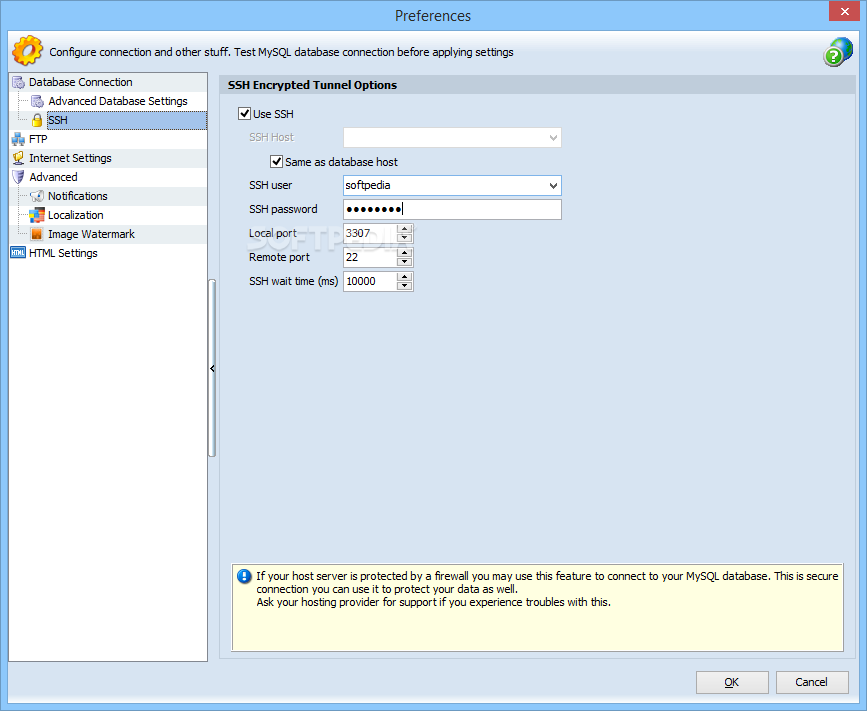Uncheck the Use SSH checkbox
The width and height of the screenshot is (867, 711).
[x=244, y=114]
